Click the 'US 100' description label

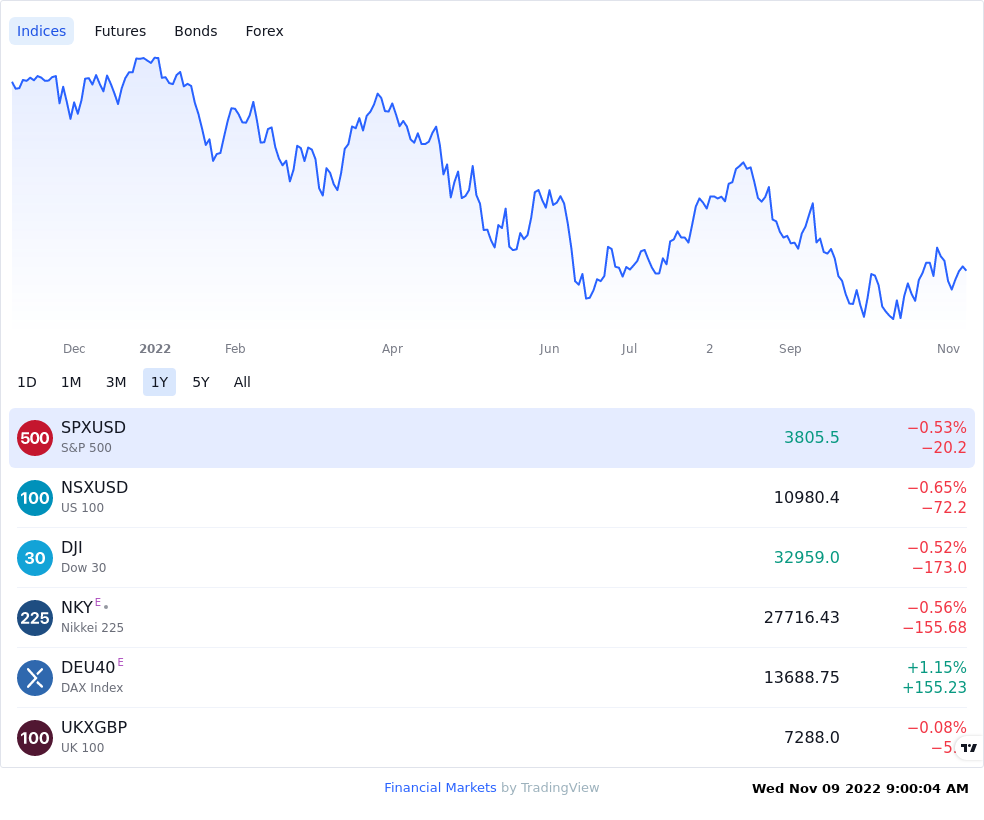82,508
